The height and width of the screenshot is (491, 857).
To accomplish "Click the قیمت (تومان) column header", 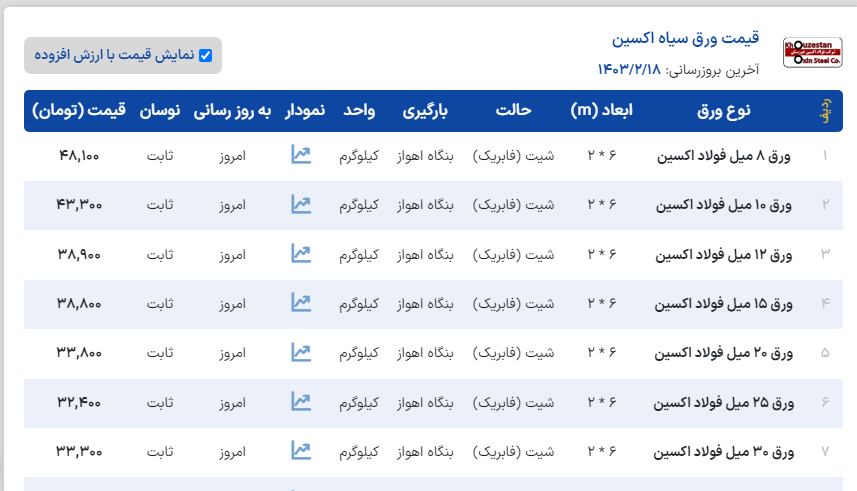I will coord(80,111).
